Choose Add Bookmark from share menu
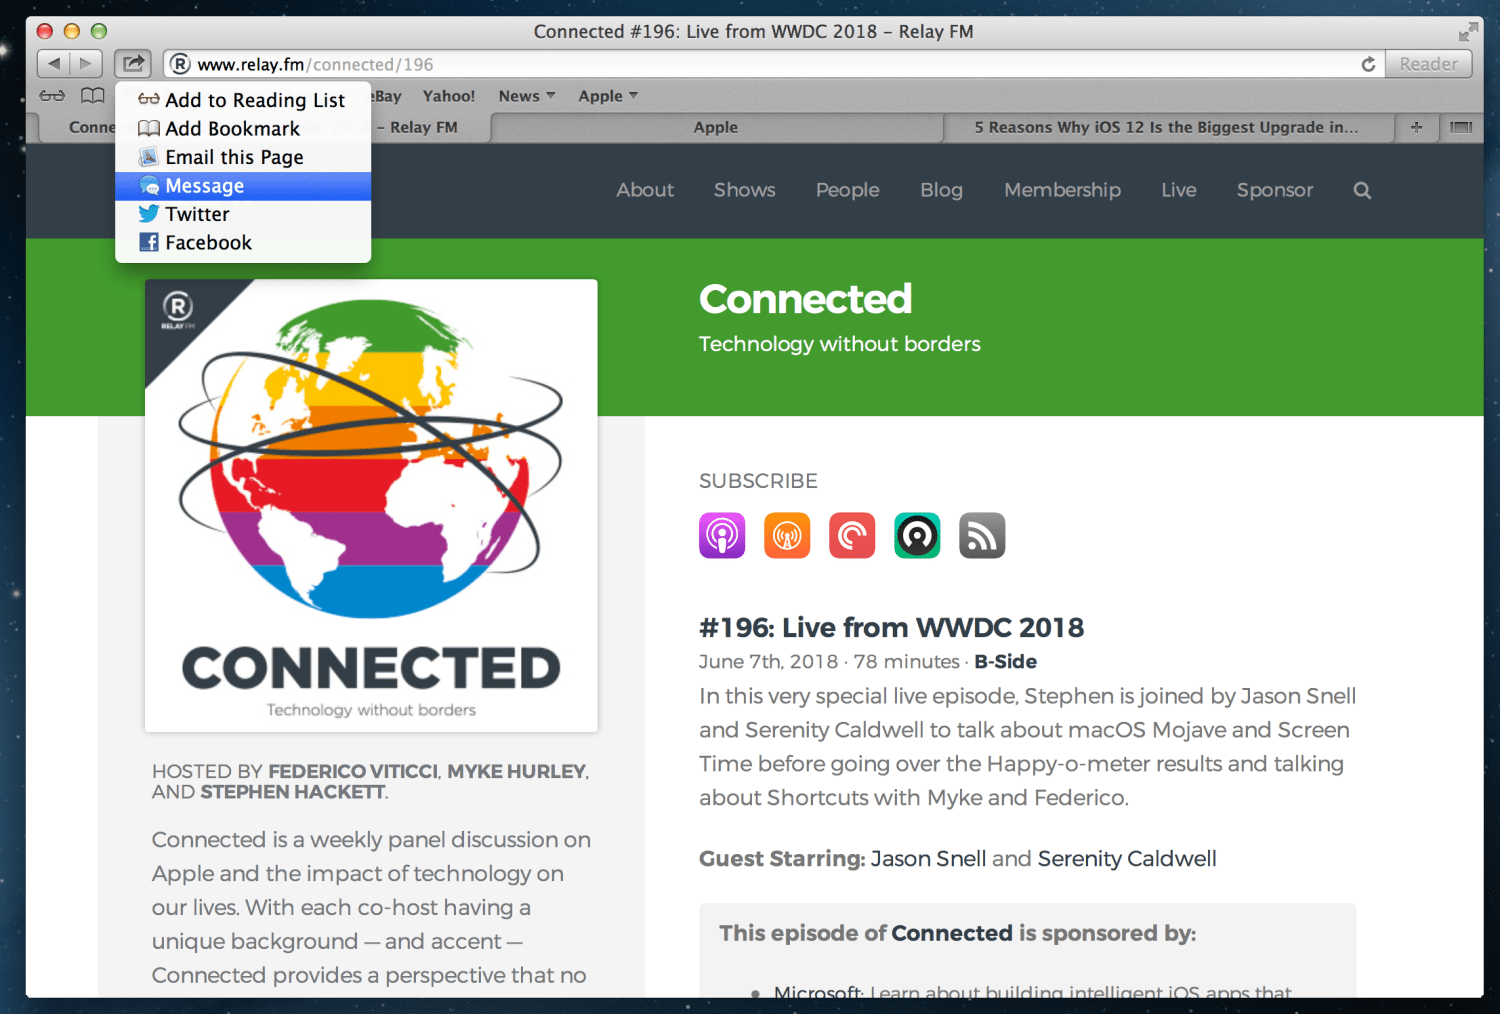The image size is (1500, 1014). (243, 129)
